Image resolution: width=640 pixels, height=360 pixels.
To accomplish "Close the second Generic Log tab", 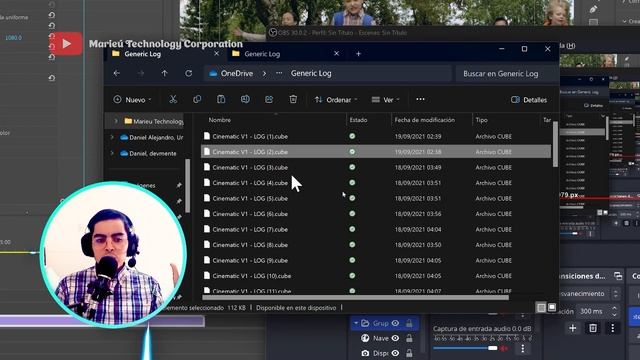I will pyautogui.click(x=336, y=53).
